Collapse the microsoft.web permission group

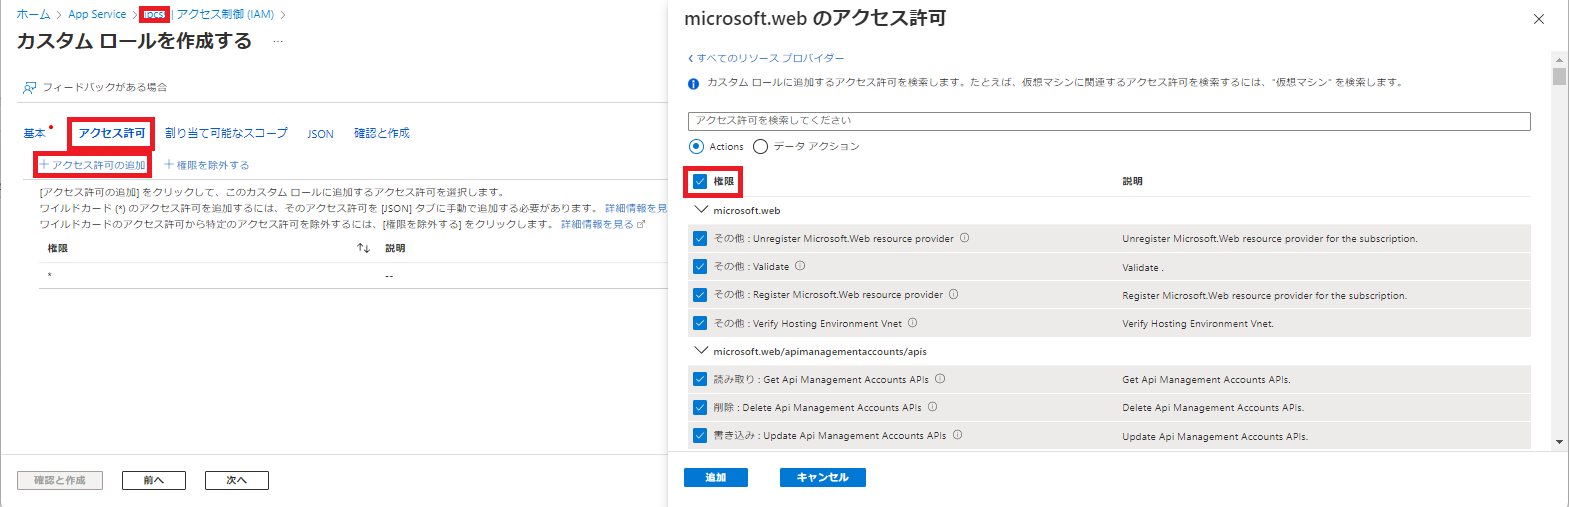pos(701,210)
